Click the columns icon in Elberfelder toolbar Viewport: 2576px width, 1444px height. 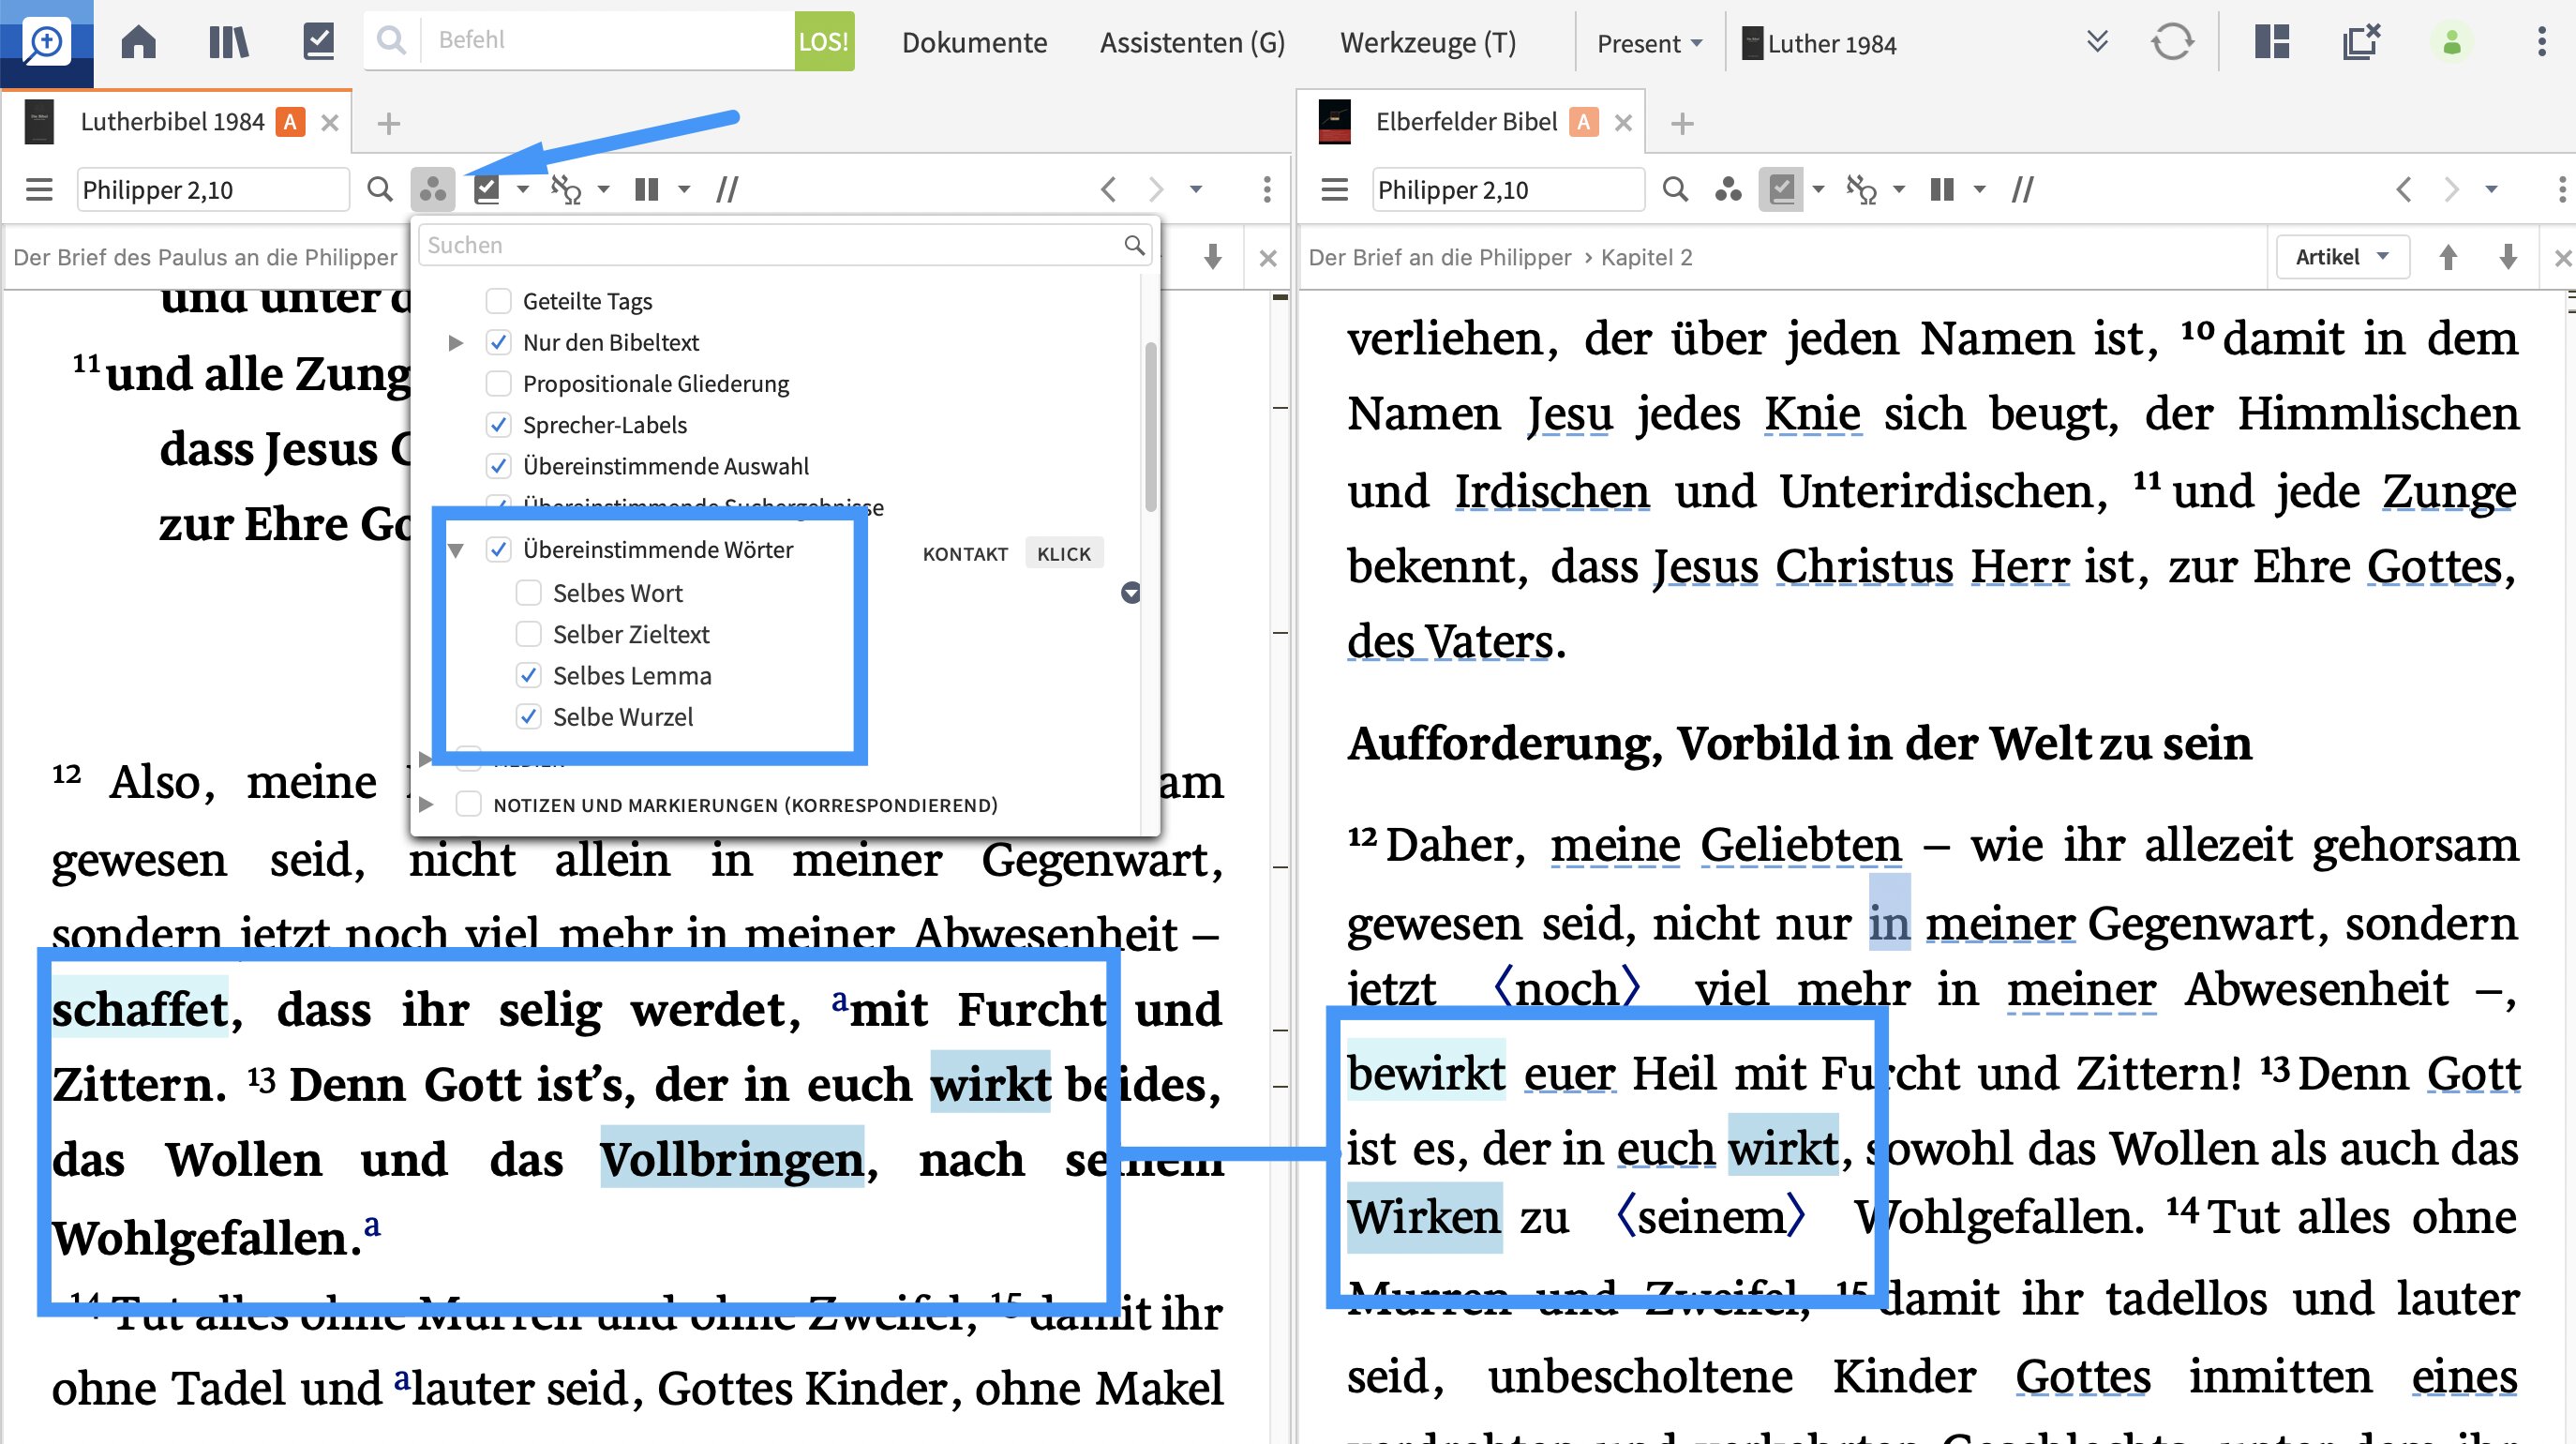[x=1942, y=189]
